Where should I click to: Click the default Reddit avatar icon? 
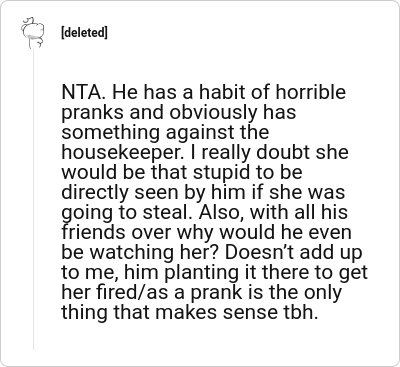click(x=33, y=32)
